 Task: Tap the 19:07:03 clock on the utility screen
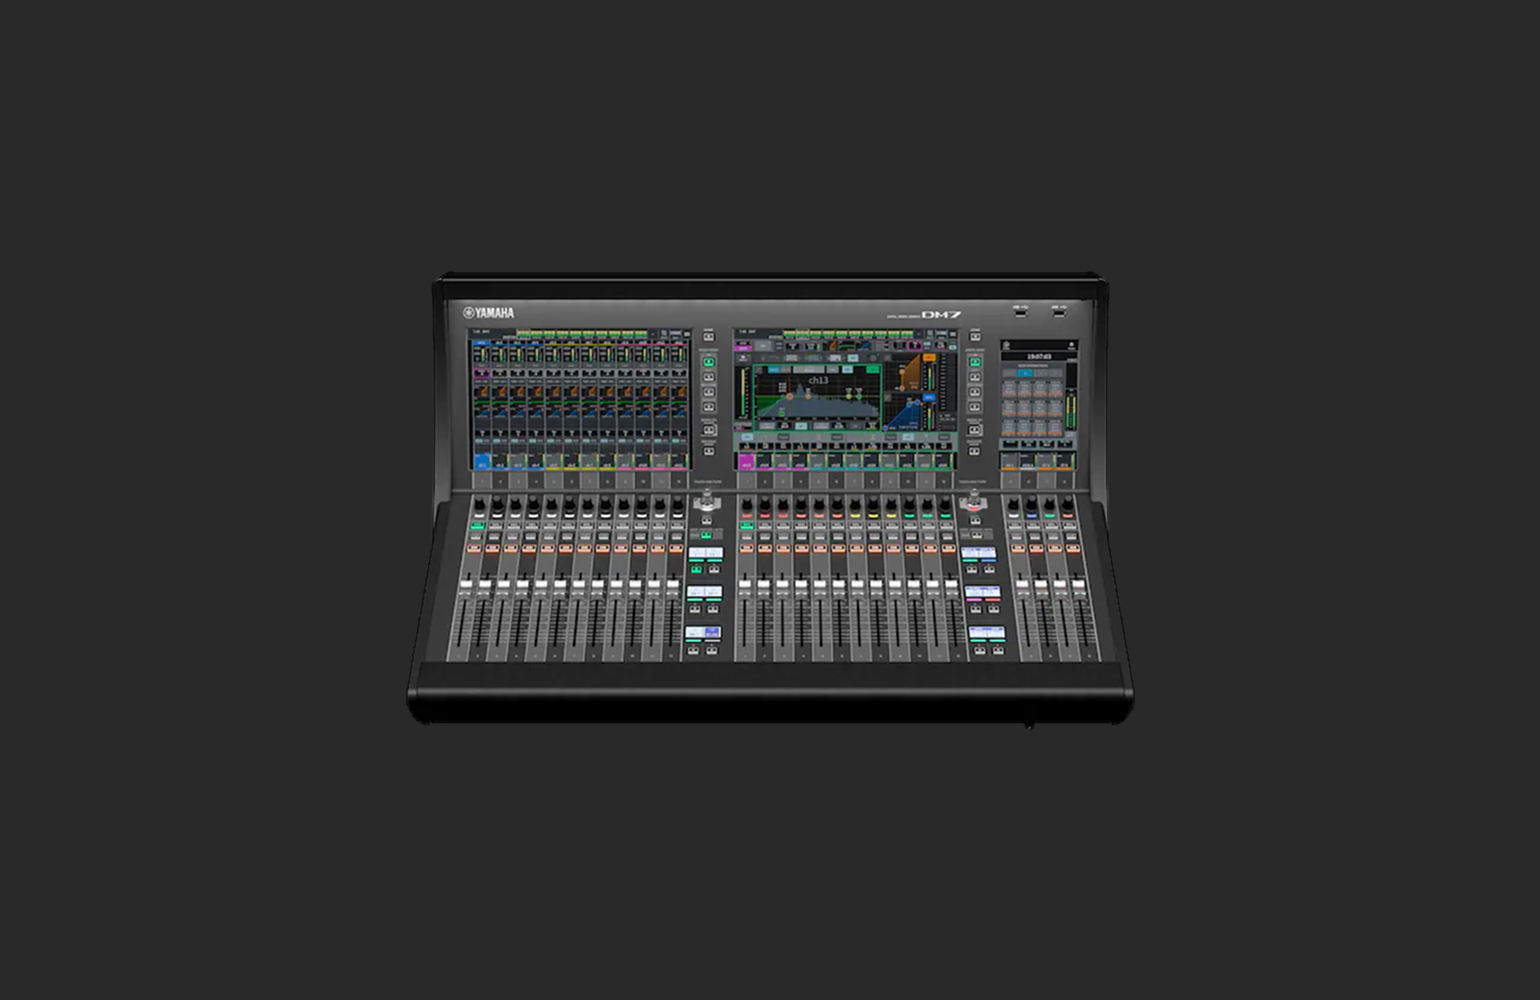tap(1039, 356)
